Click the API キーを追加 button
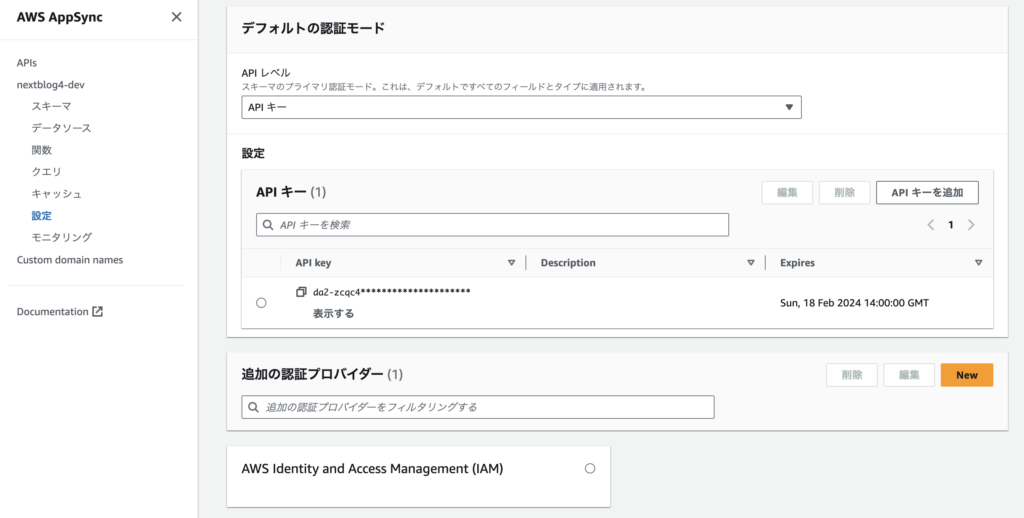The width and height of the screenshot is (1024, 518). (927, 193)
